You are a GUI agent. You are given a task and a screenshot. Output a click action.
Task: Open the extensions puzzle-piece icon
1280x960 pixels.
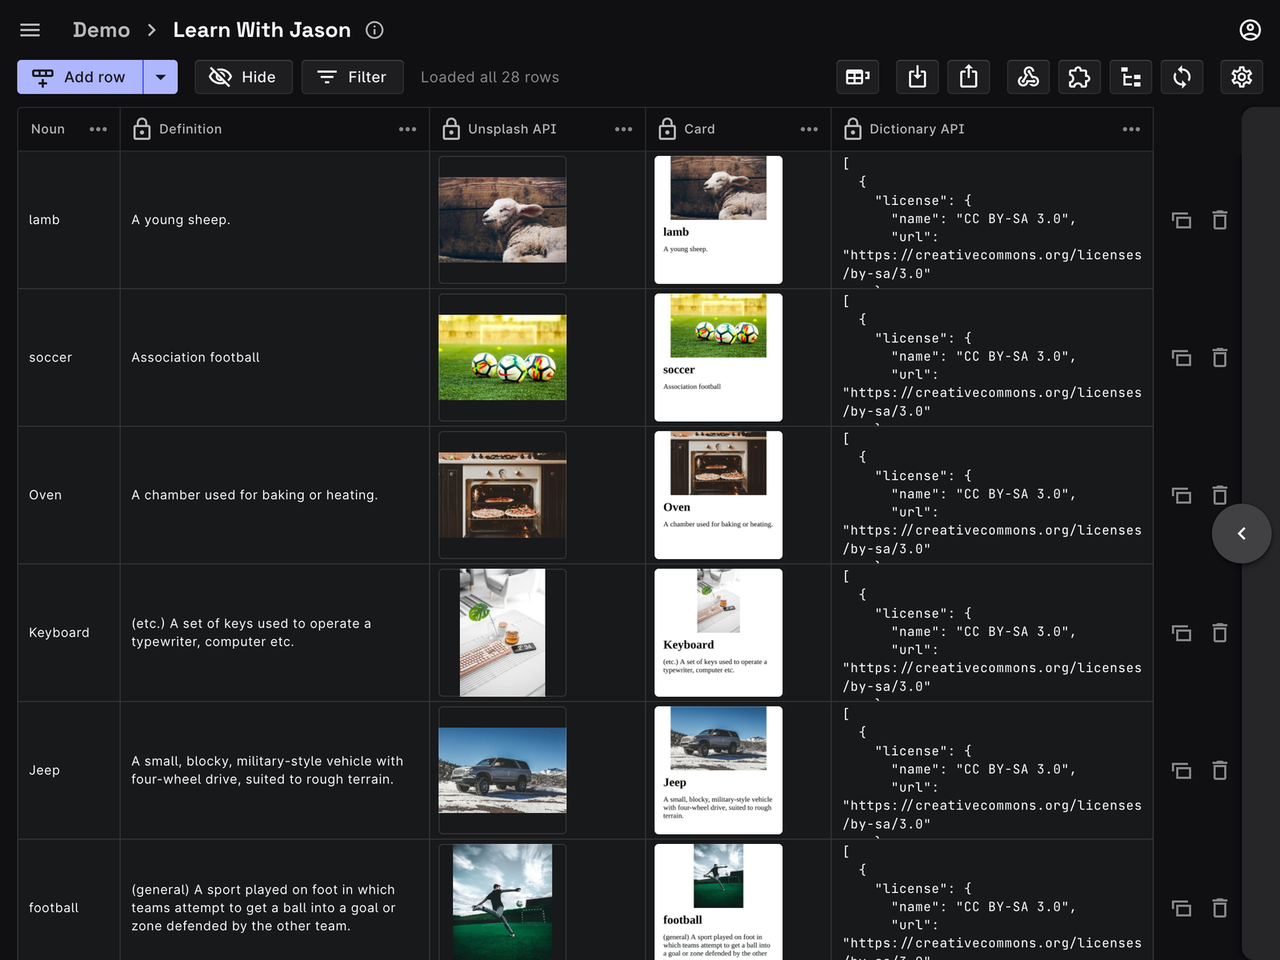point(1079,77)
